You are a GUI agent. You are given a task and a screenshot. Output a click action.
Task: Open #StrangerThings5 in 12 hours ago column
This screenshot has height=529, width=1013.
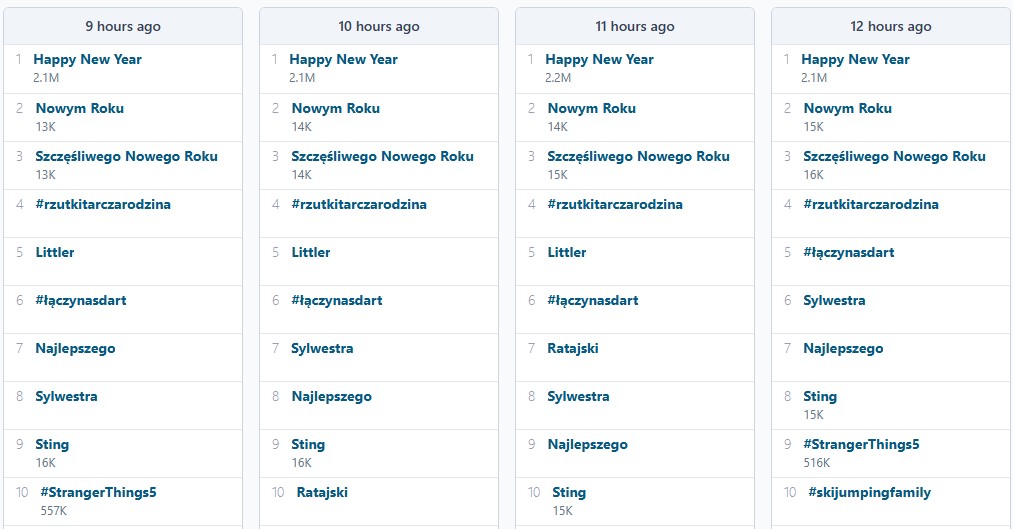[861, 445]
